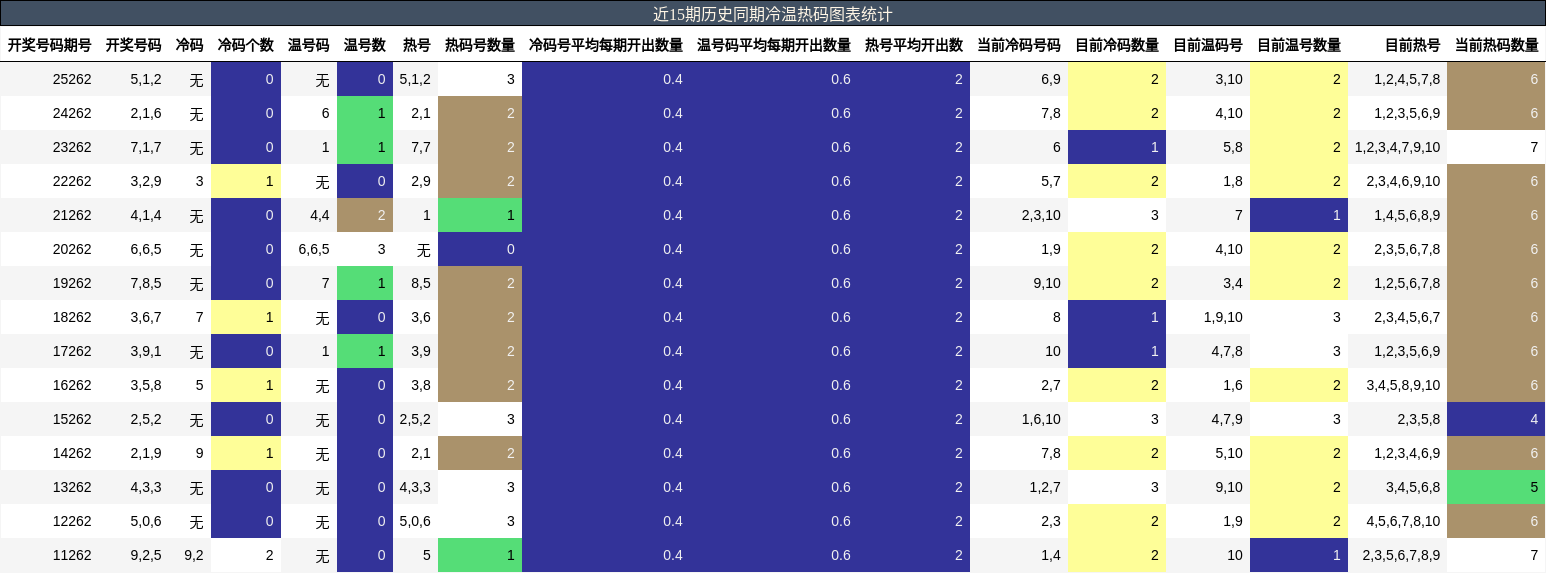
Task: Click the 冷码号平均每期开出数量 header
Action: pos(606,45)
